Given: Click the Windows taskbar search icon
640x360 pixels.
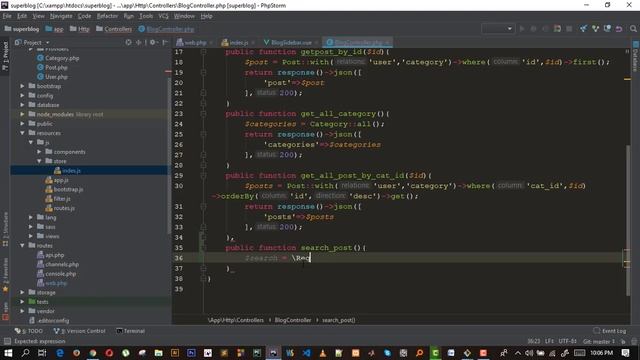Looking at the screenshot, I should 25,353.
